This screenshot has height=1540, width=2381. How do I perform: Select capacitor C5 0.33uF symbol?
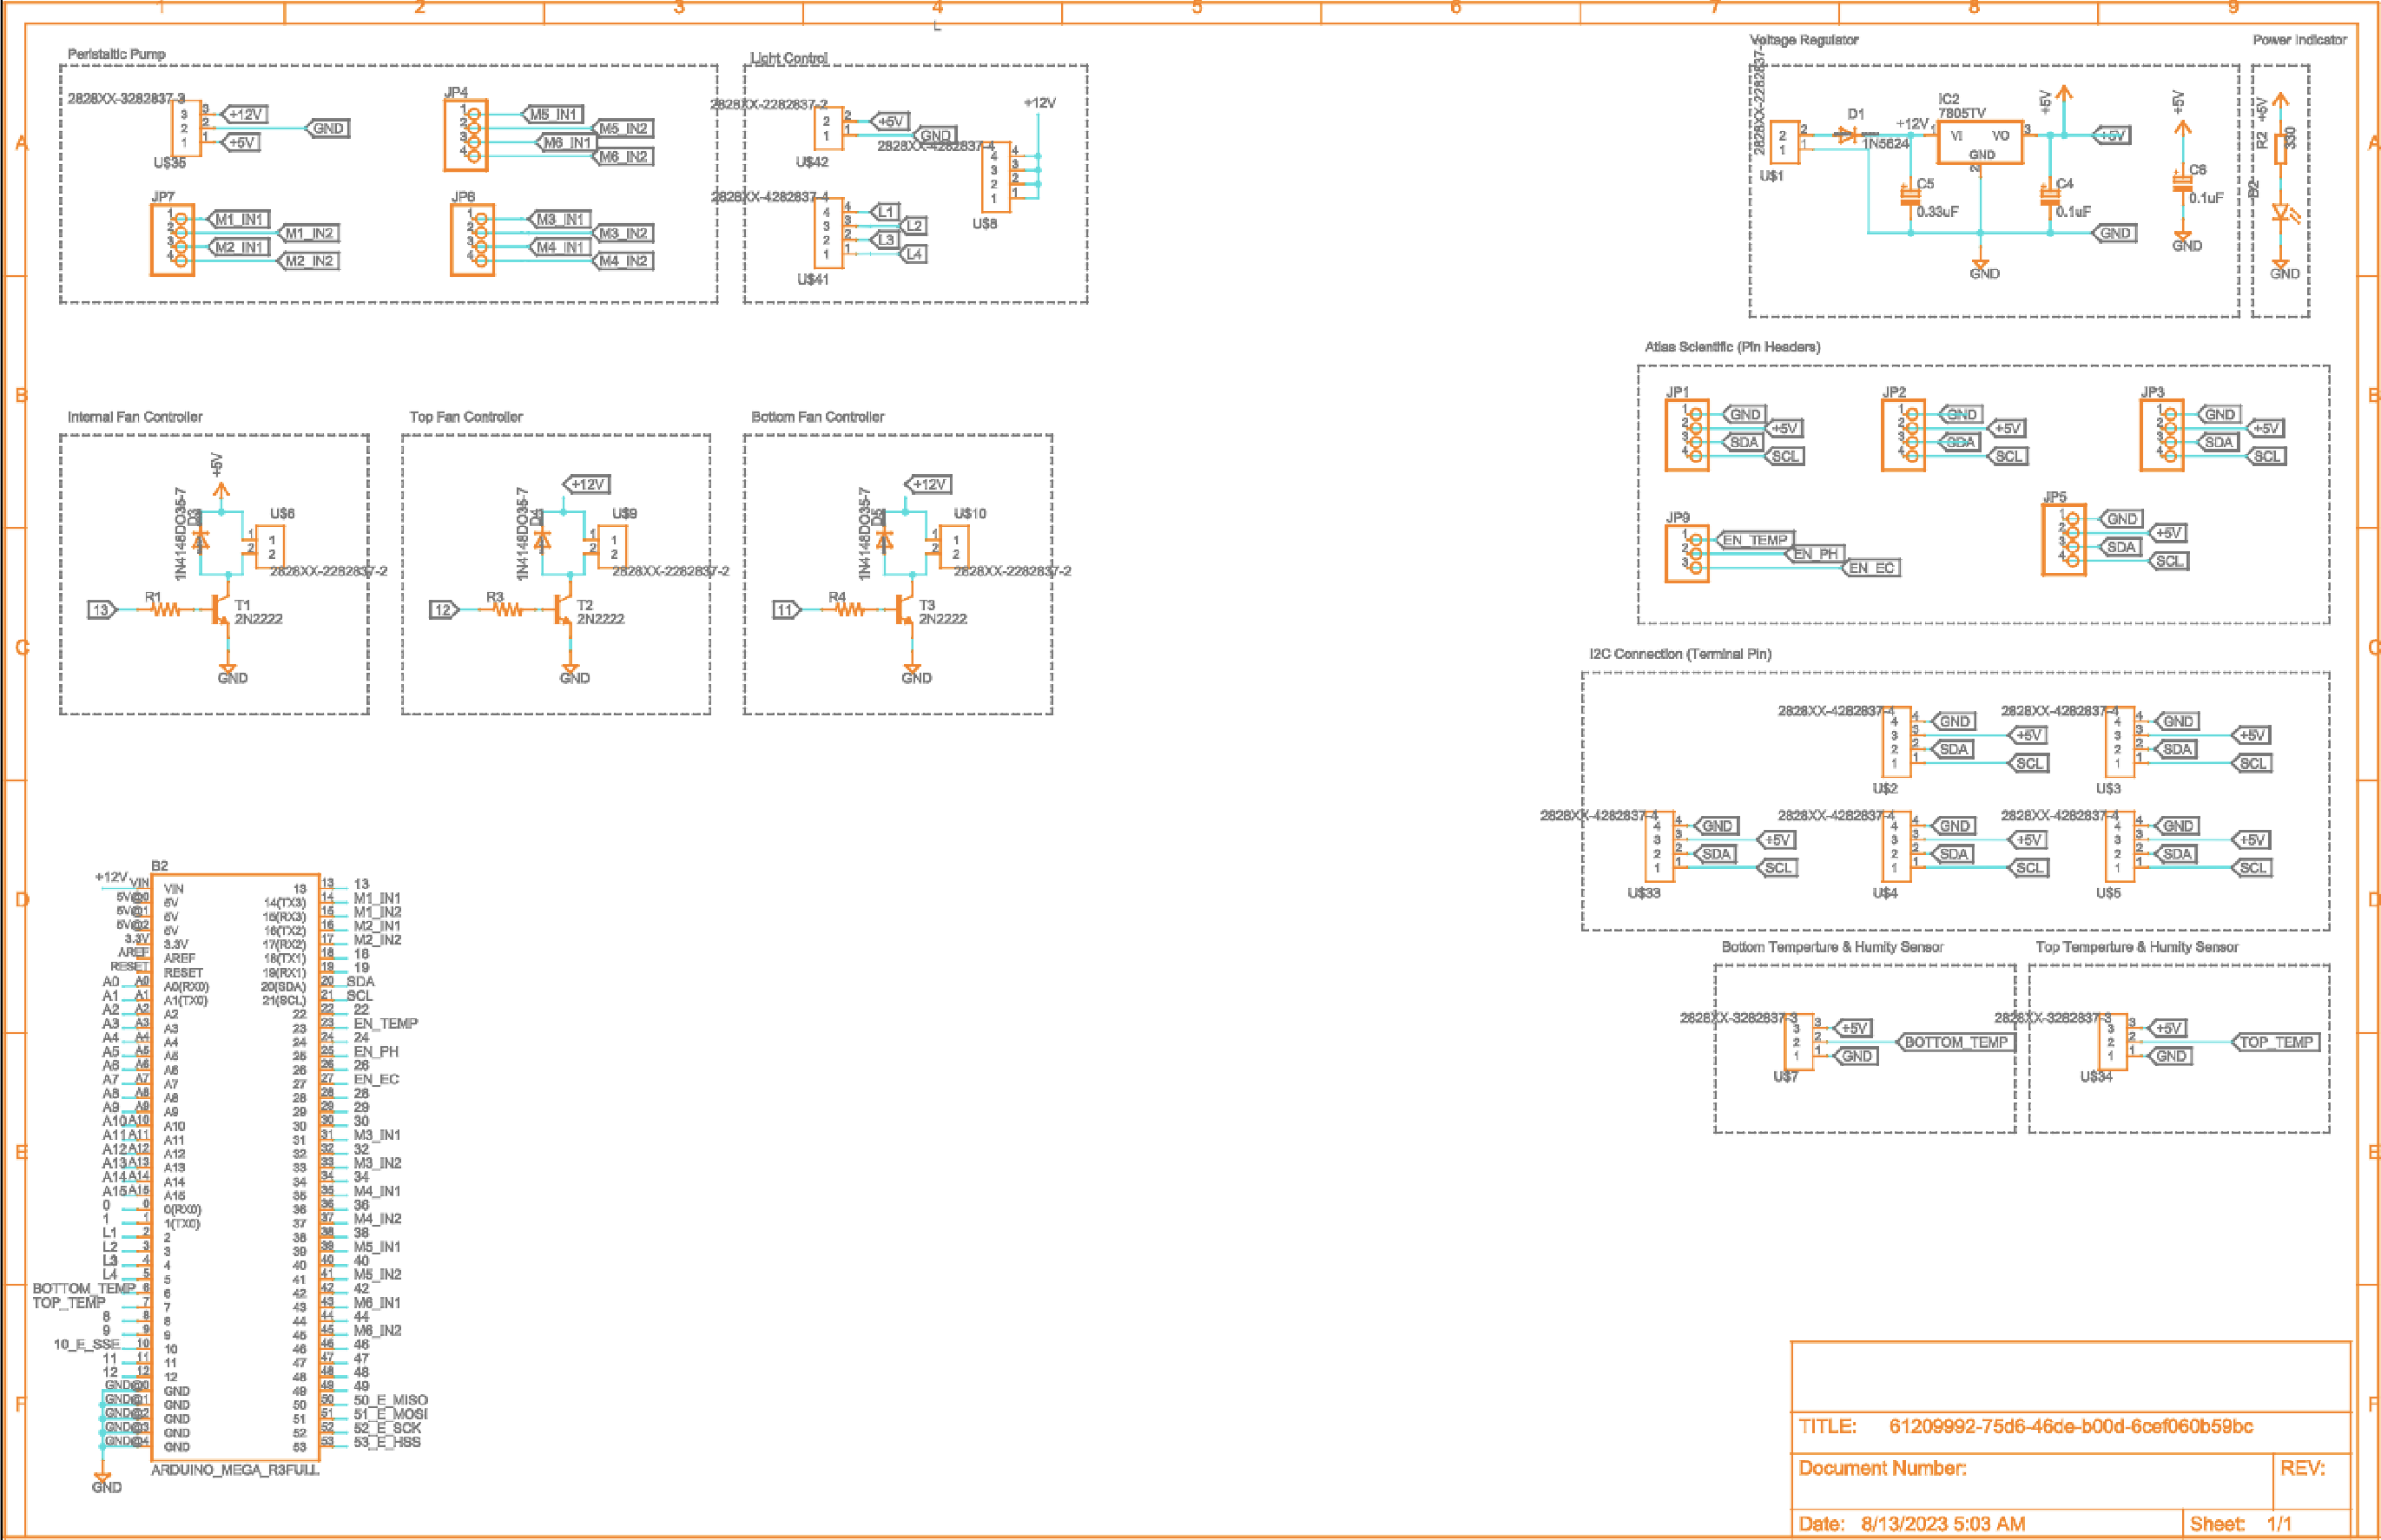click(x=1910, y=197)
